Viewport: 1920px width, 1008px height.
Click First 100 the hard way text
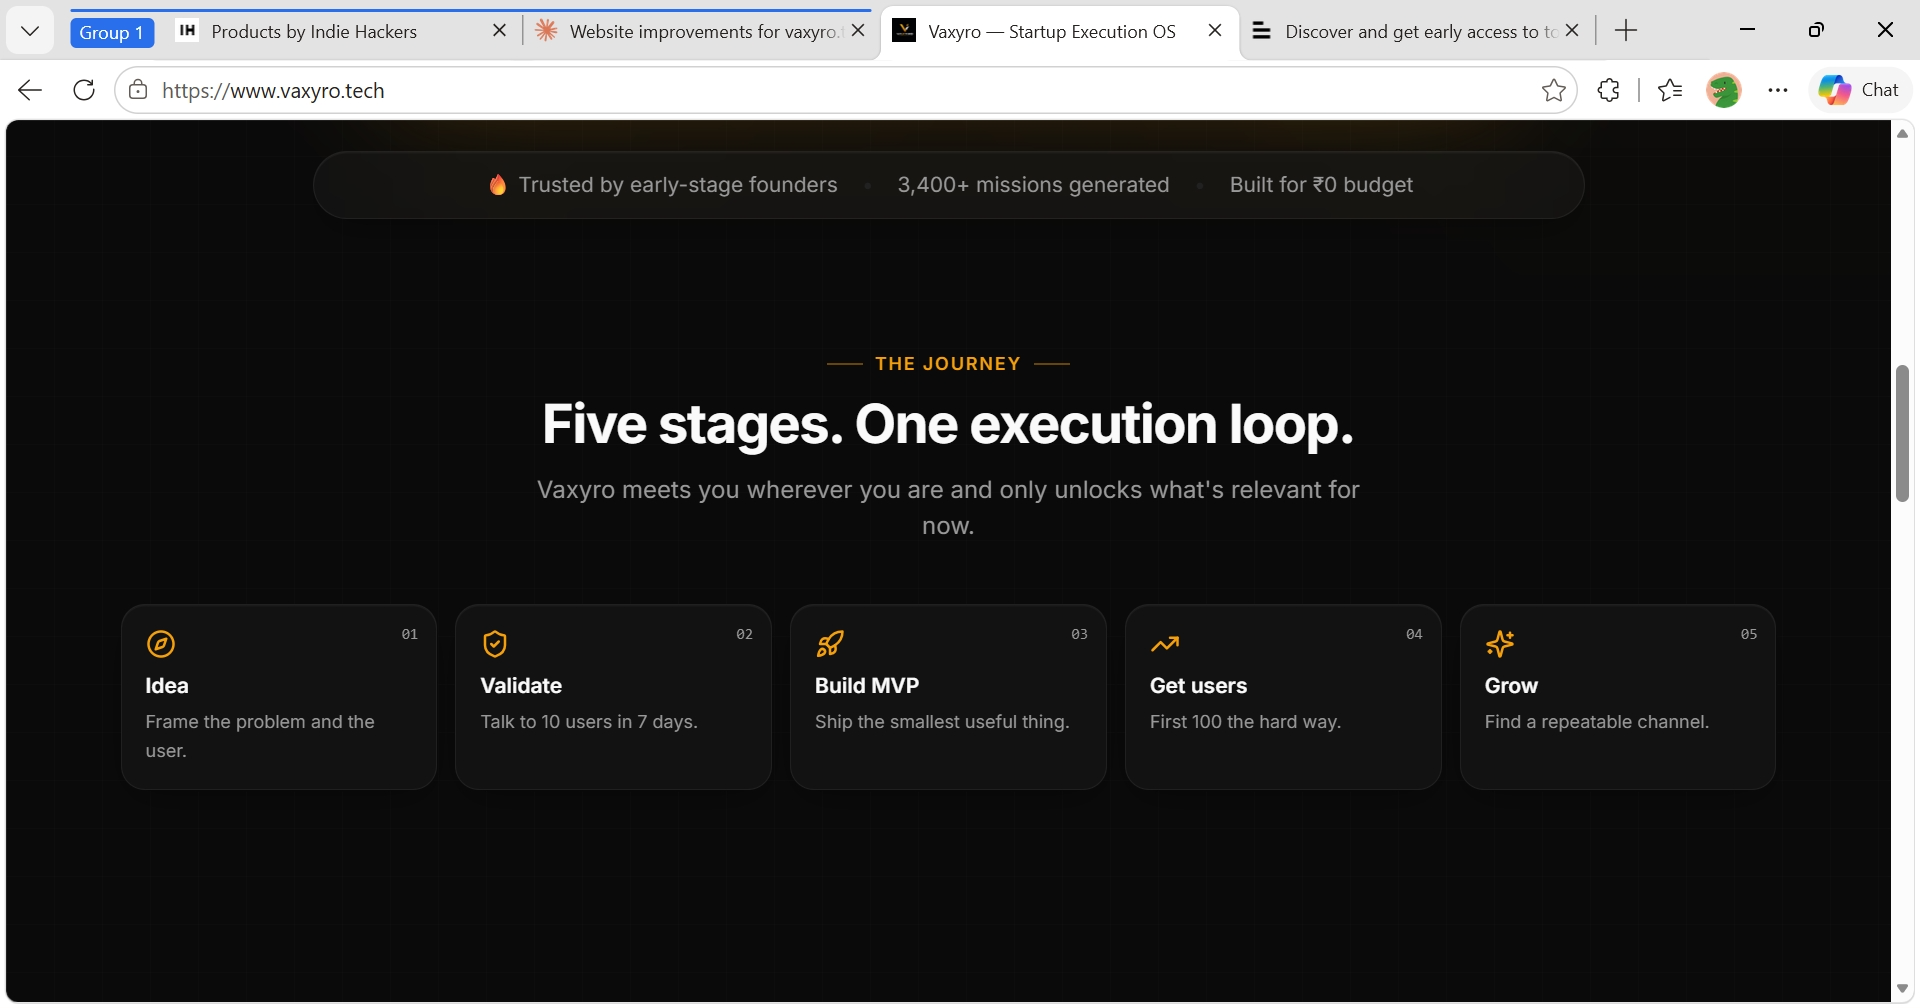coord(1245,722)
